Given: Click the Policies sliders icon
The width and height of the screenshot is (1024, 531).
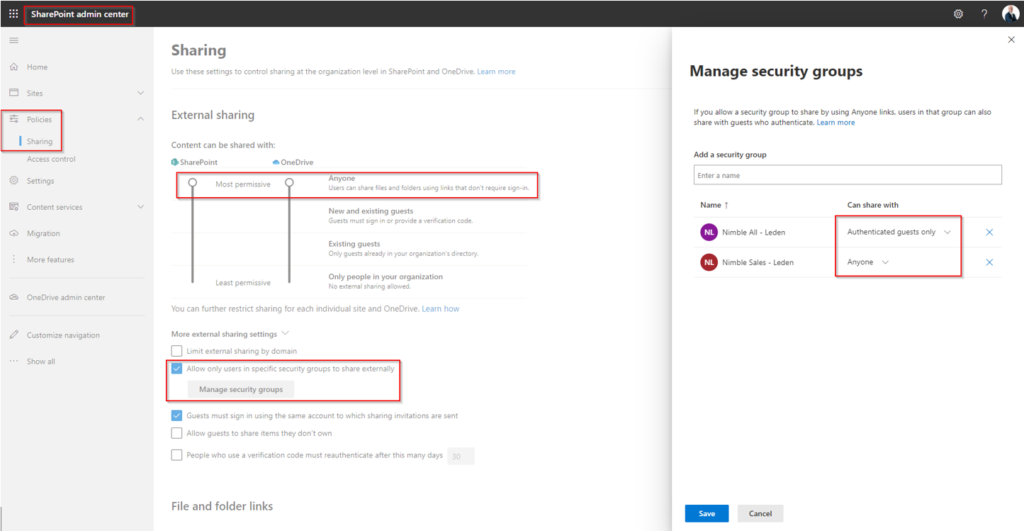Looking at the screenshot, I should pos(14,119).
